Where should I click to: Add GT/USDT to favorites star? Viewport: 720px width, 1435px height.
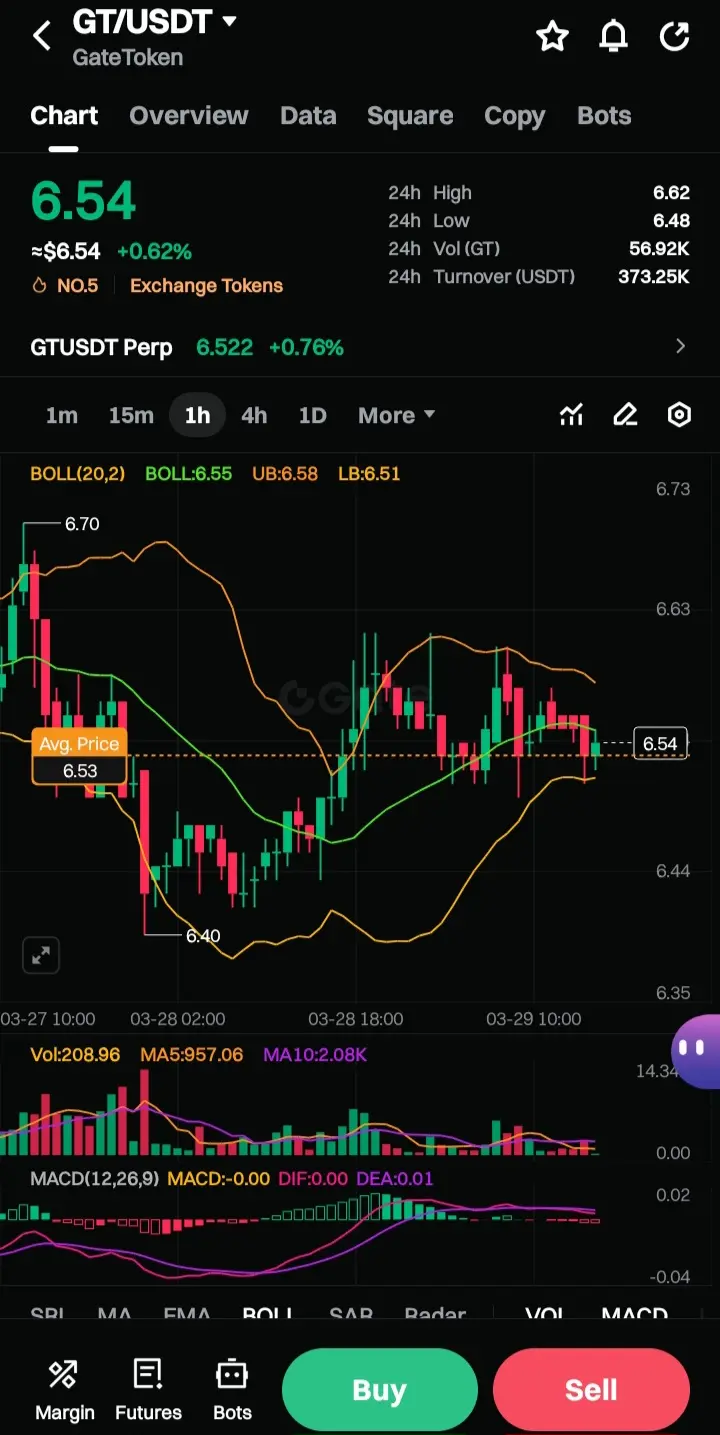[x=552, y=37]
